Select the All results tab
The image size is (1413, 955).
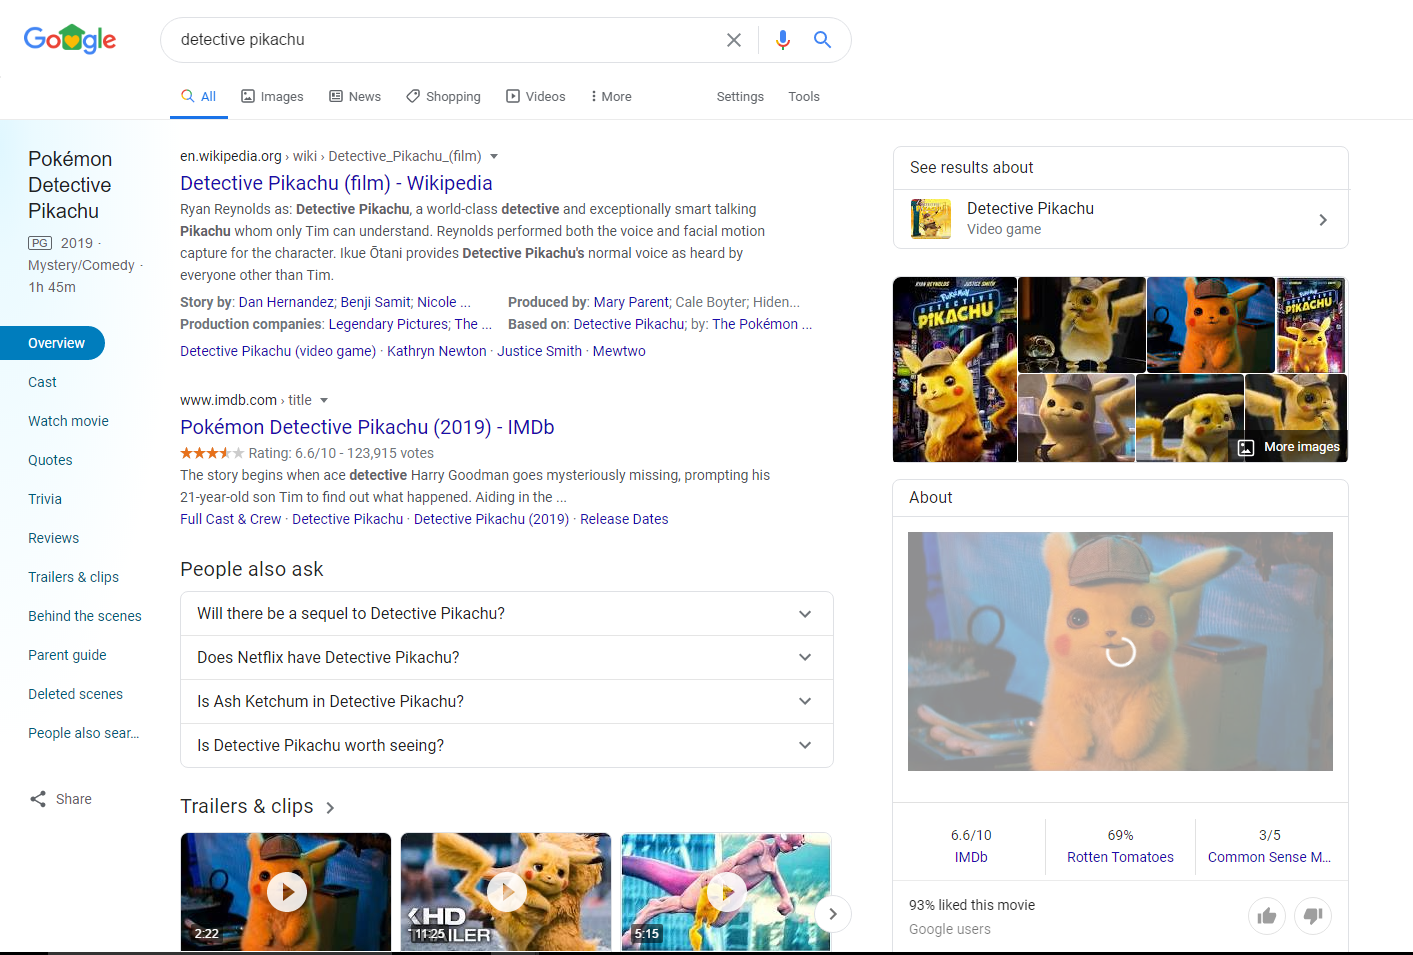198,97
